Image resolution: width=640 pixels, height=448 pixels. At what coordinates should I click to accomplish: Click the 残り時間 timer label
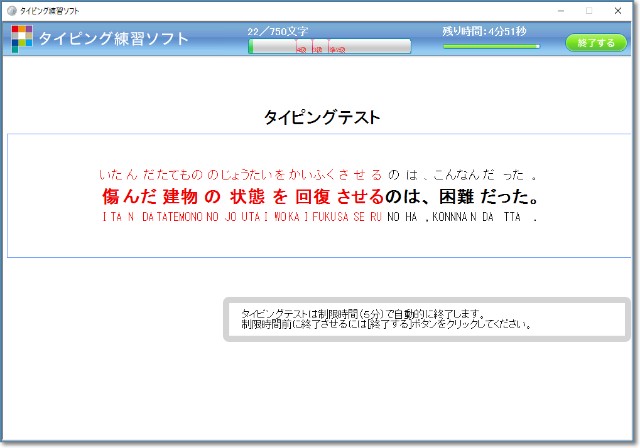[x=490, y=31]
